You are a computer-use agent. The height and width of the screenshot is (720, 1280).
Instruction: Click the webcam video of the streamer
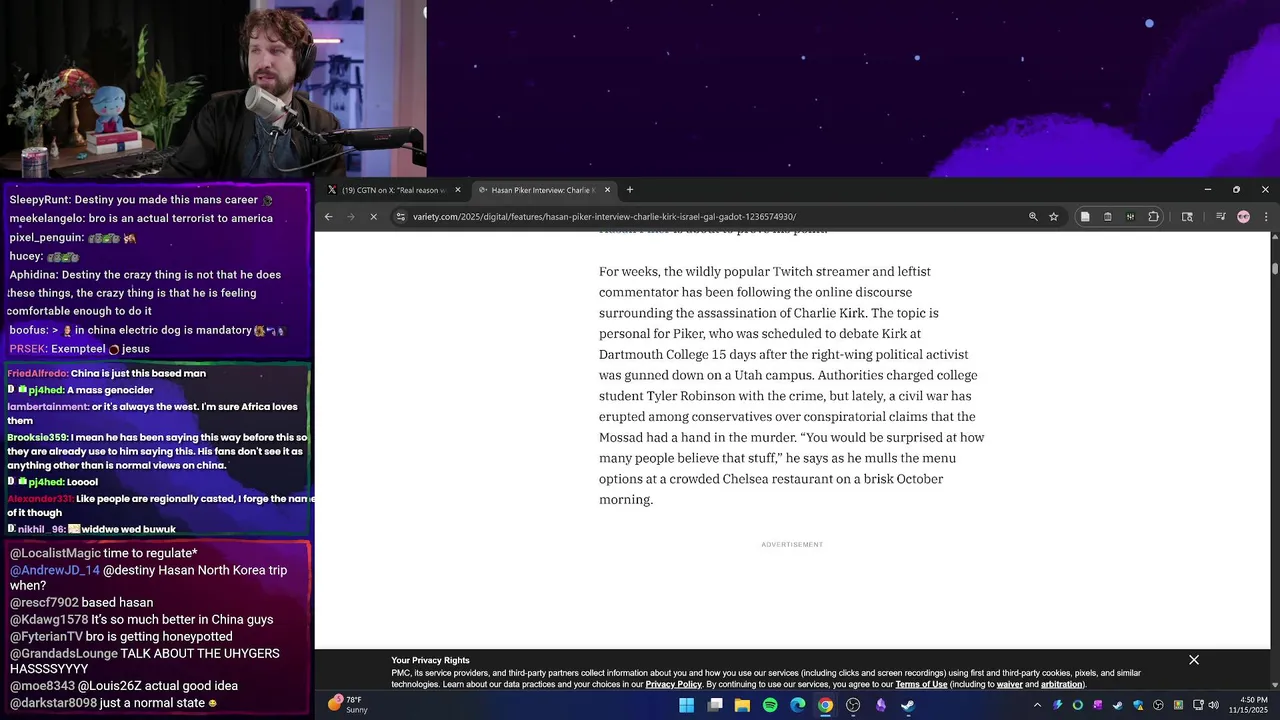(x=213, y=88)
